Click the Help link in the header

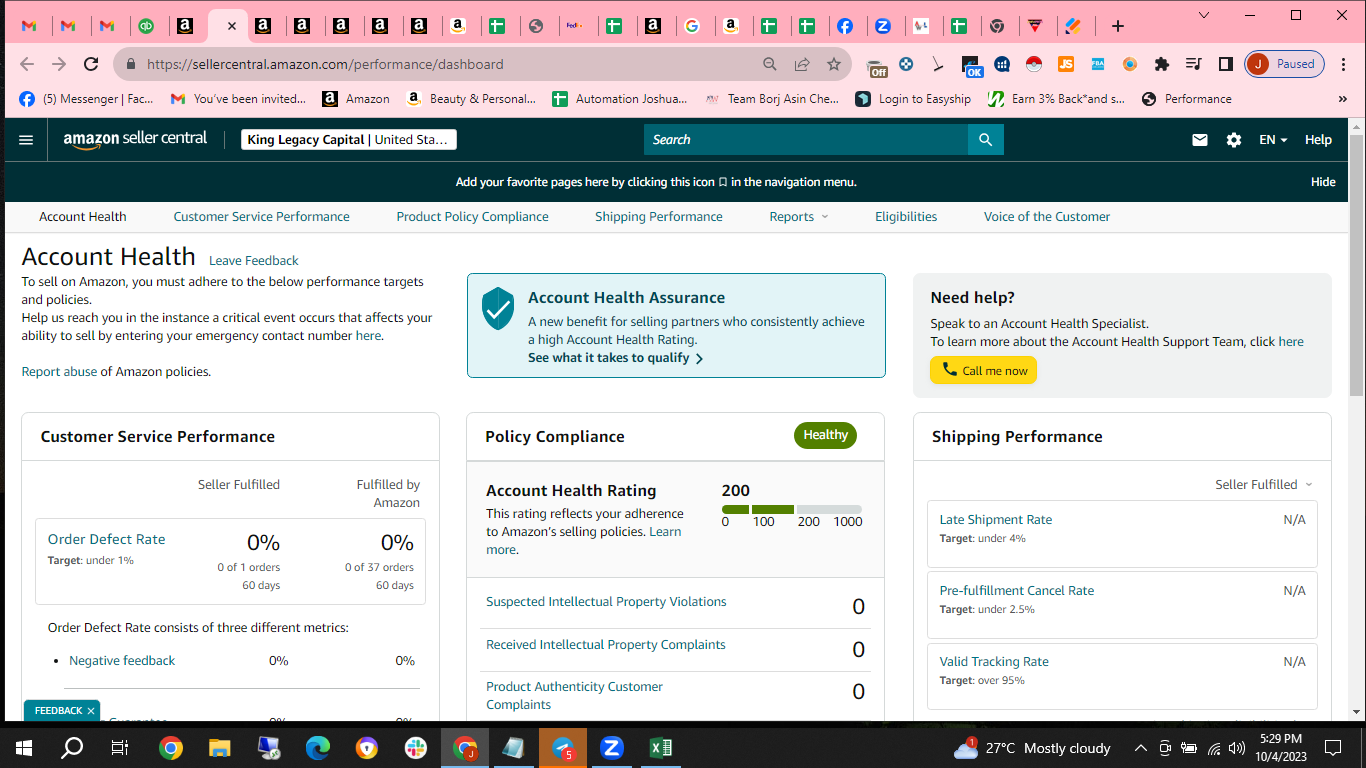click(x=1318, y=140)
